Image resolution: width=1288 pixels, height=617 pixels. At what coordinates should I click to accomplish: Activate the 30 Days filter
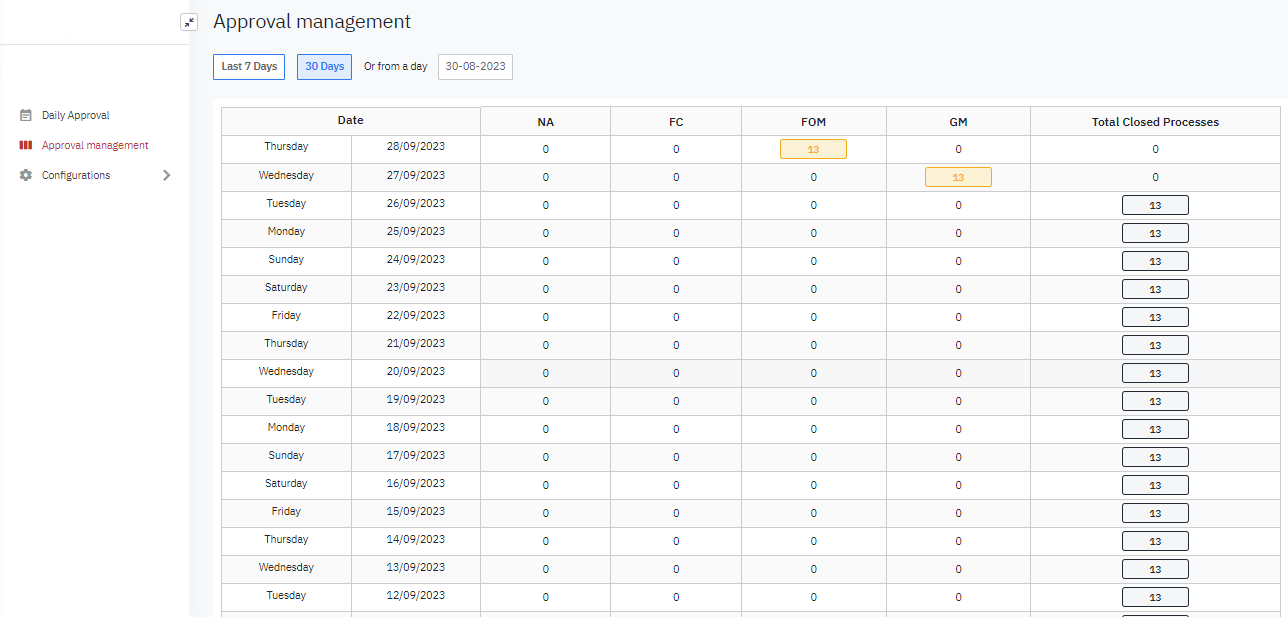324,66
